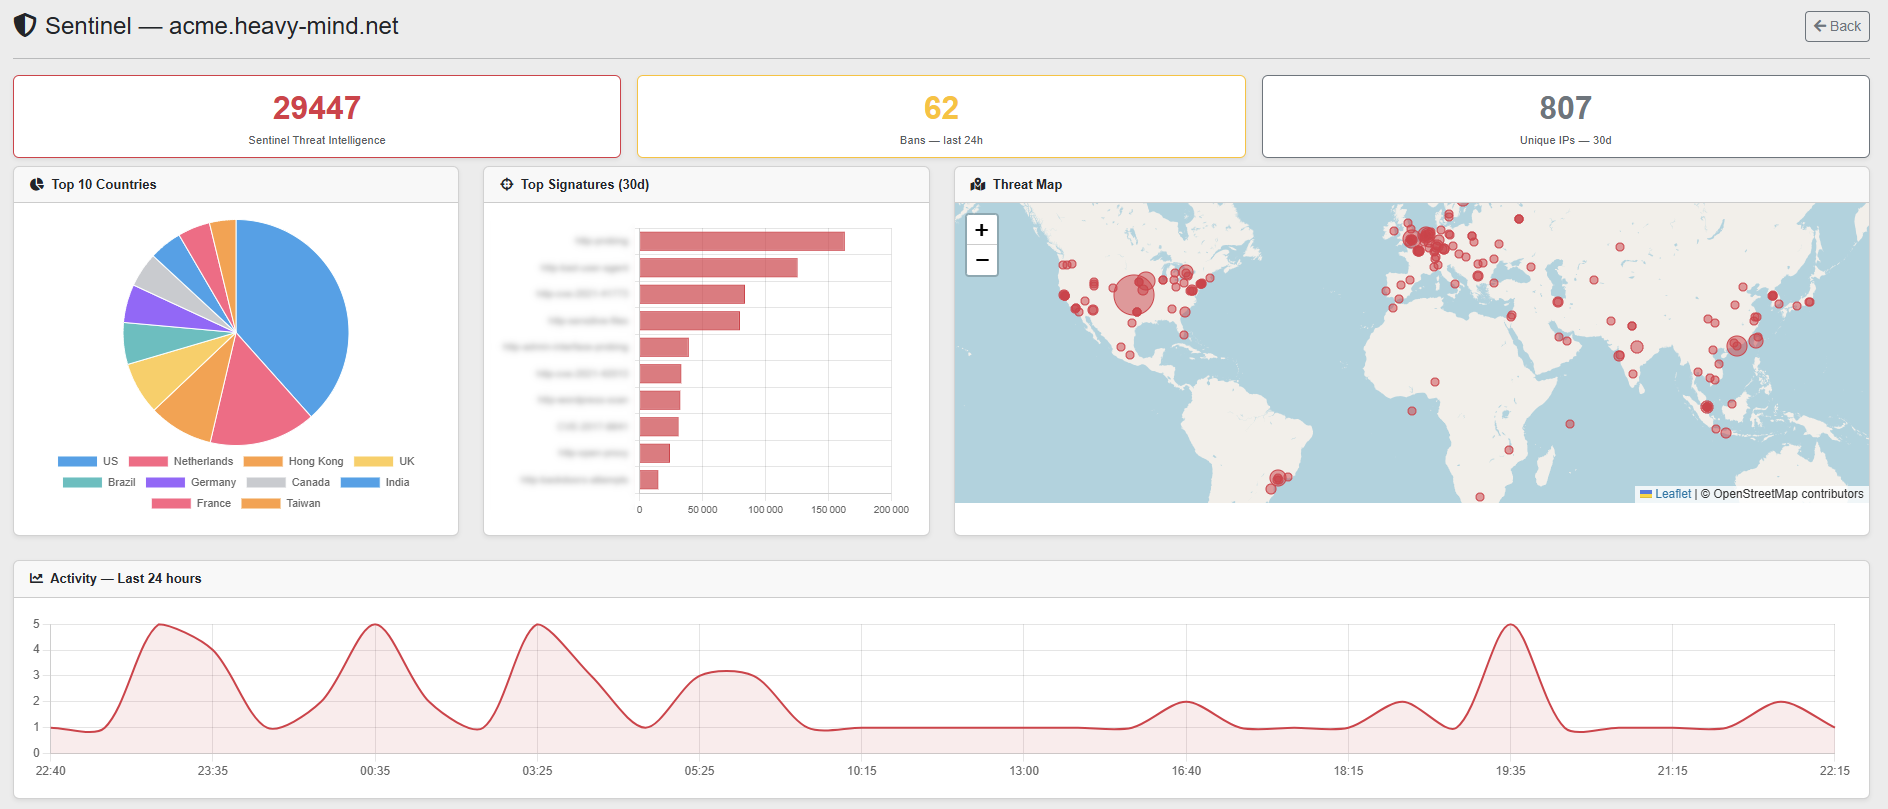Click the Sentinel Threat Intelligence label
The height and width of the screenshot is (809, 1888).
317,140
